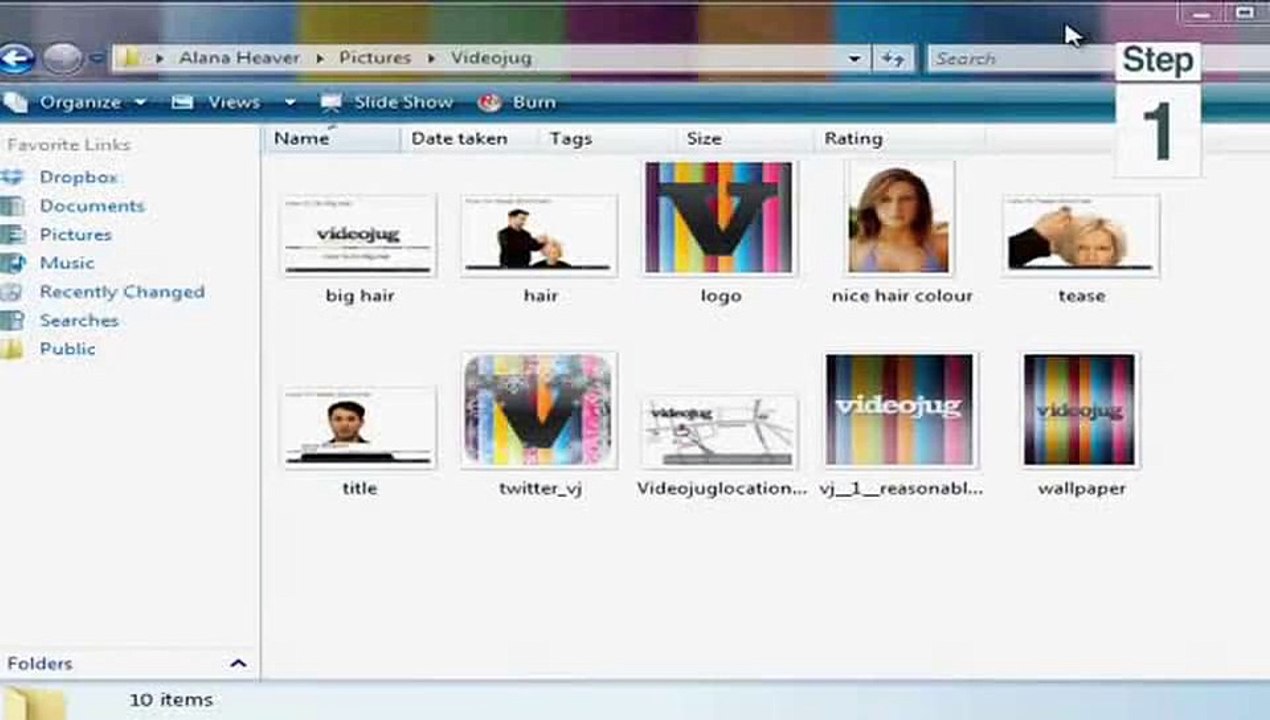
Task: Click the Documents sidebar icon
Action: pos(11,206)
